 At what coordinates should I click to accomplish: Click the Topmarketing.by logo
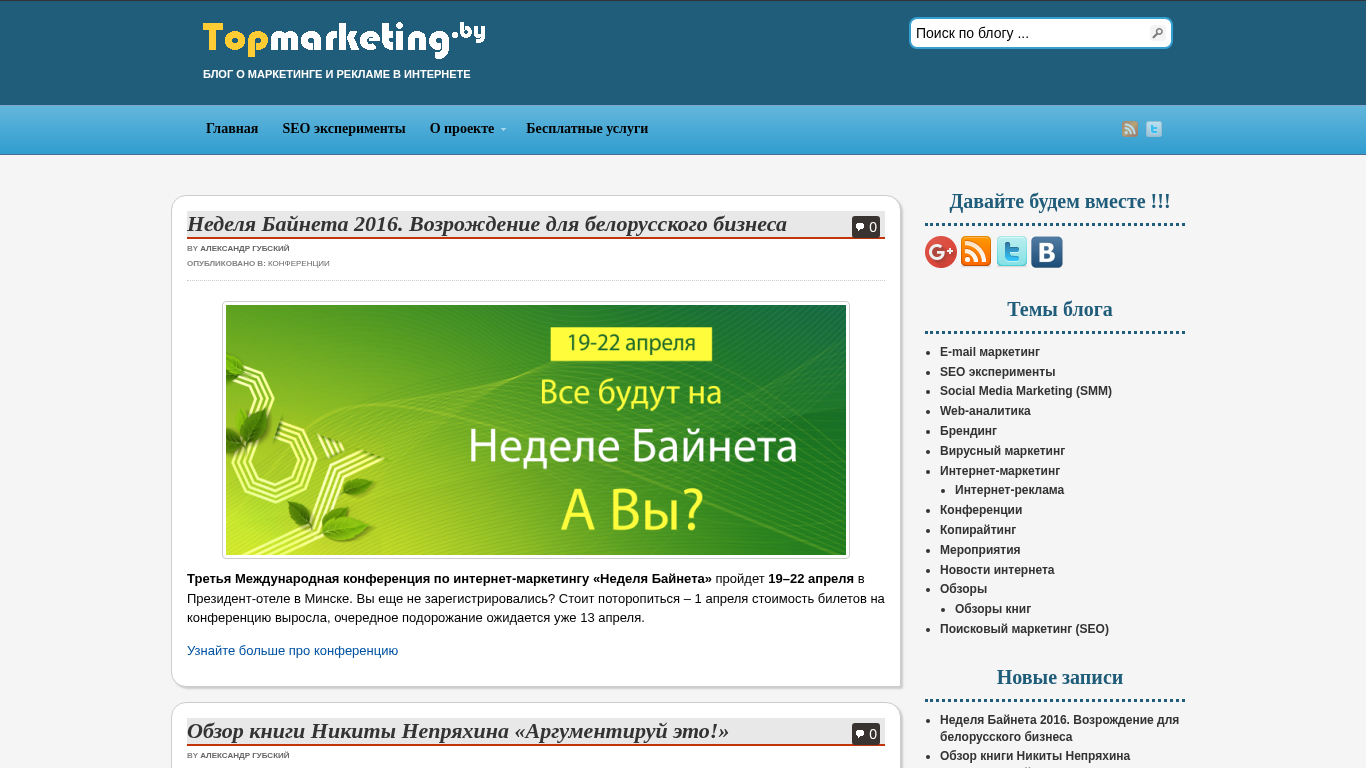click(x=344, y=40)
